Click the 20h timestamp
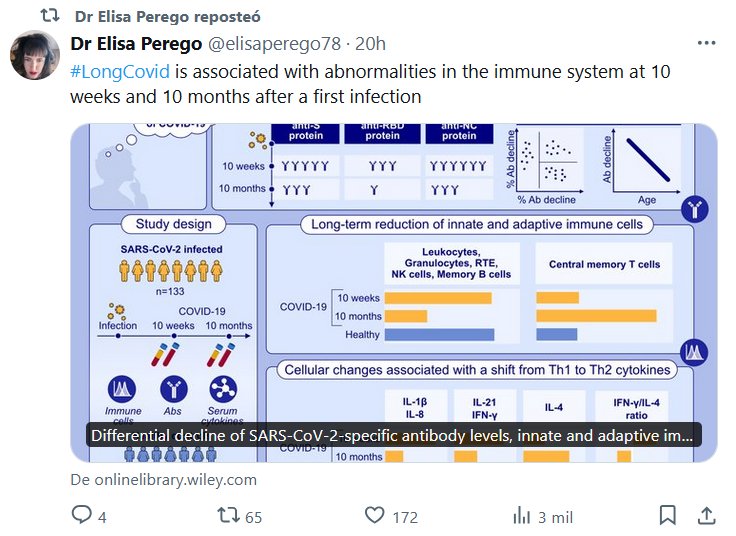The image size is (736, 536). (370, 44)
